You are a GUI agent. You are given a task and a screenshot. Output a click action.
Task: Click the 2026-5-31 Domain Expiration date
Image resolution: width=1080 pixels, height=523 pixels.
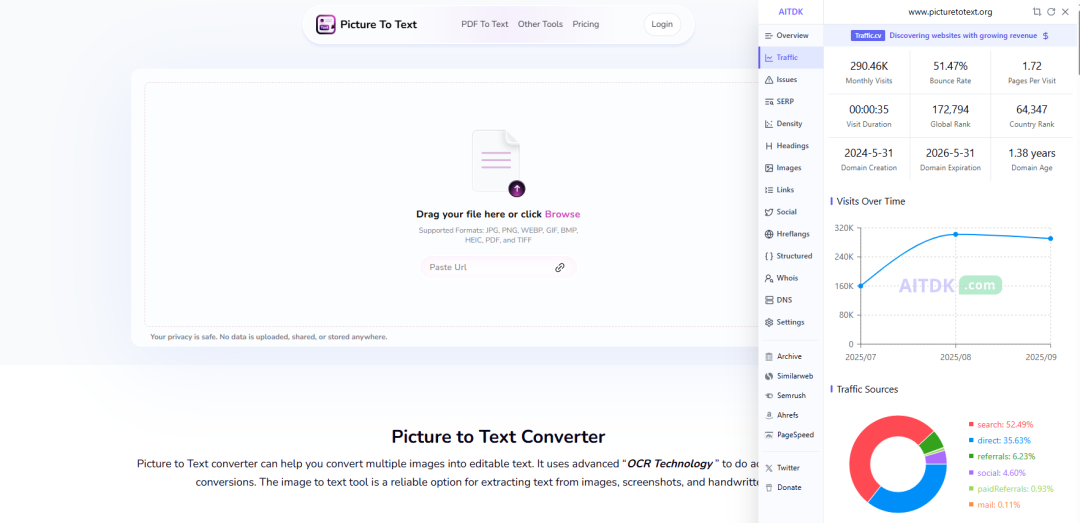(951, 153)
